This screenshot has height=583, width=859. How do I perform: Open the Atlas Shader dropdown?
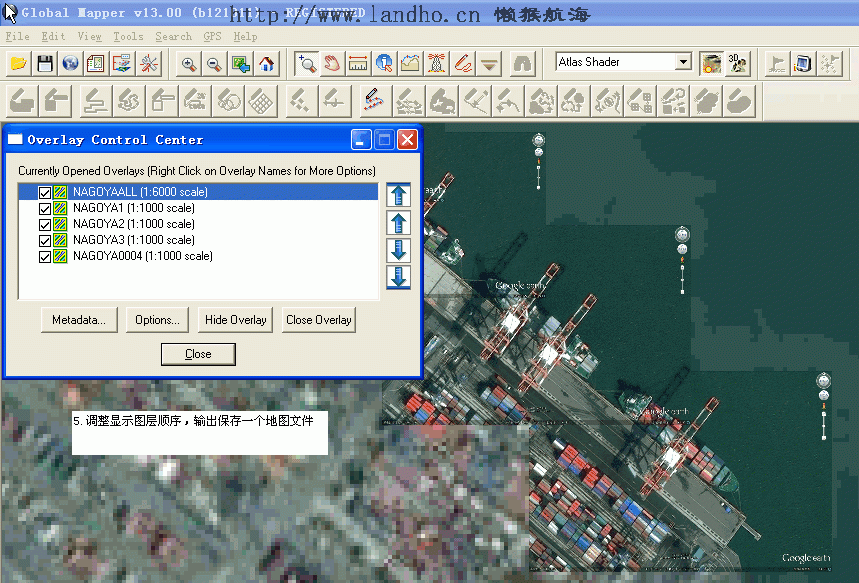point(683,62)
